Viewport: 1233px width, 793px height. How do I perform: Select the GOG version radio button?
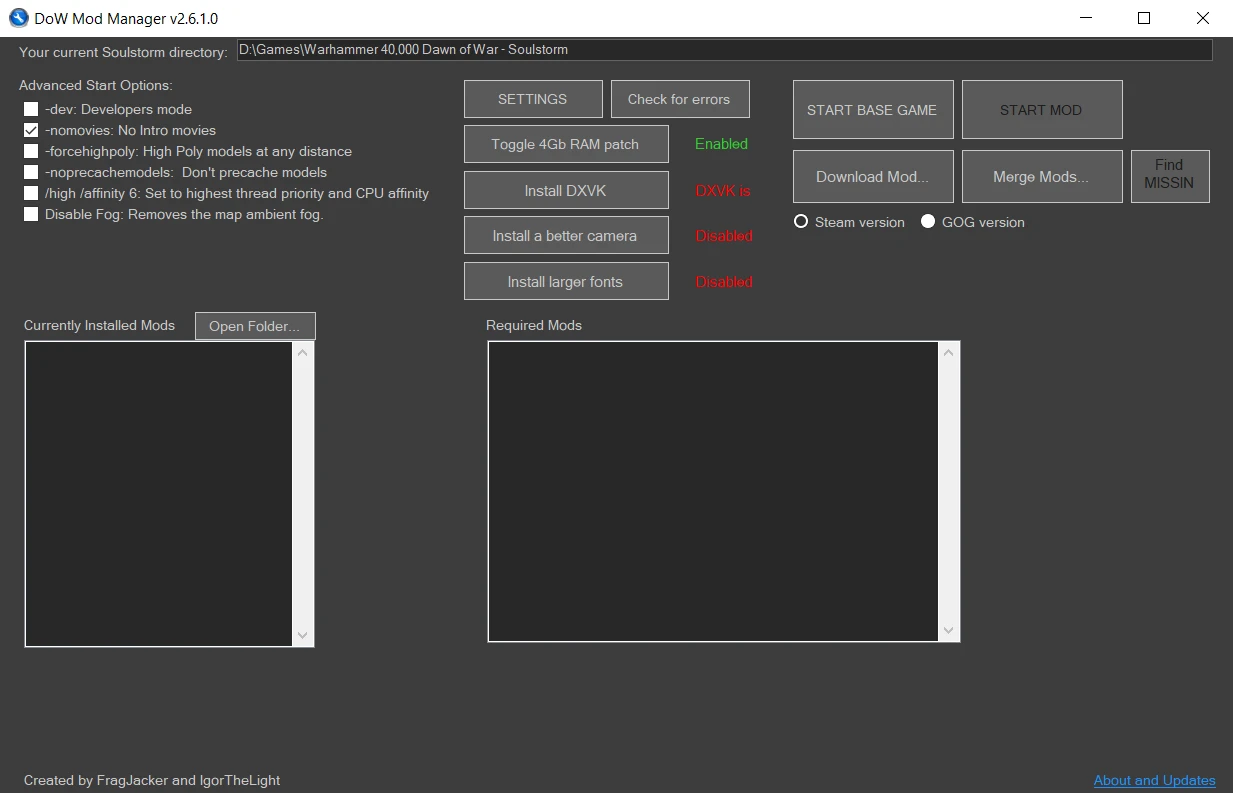(928, 222)
